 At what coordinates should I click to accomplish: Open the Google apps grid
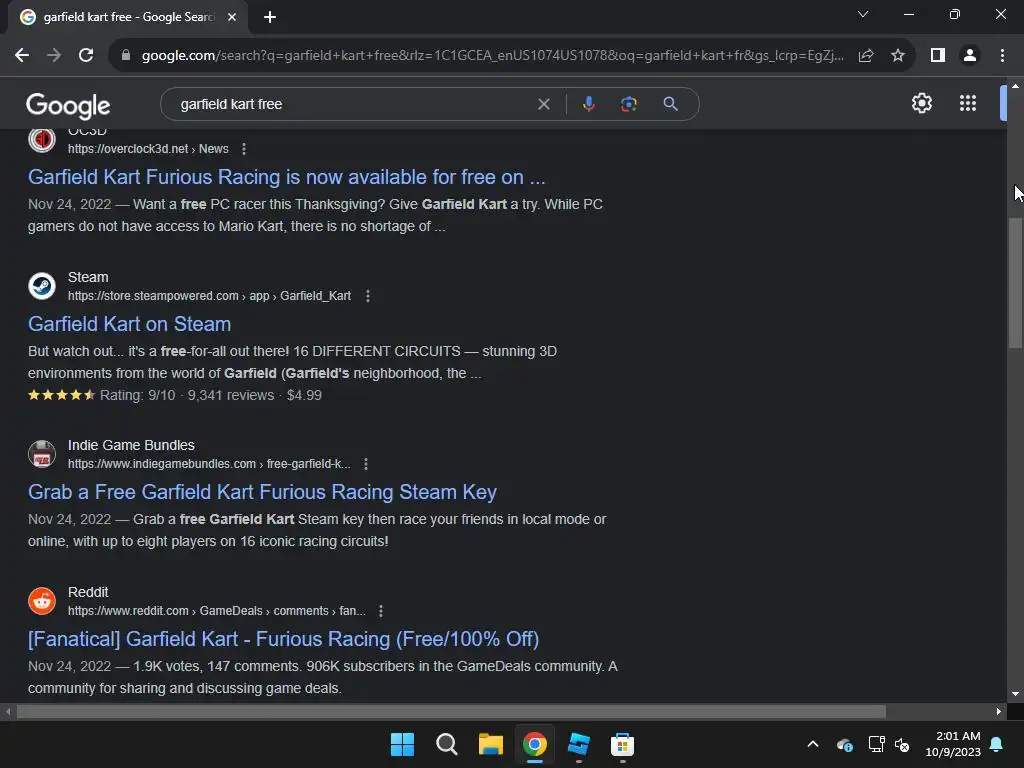coord(968,103)
